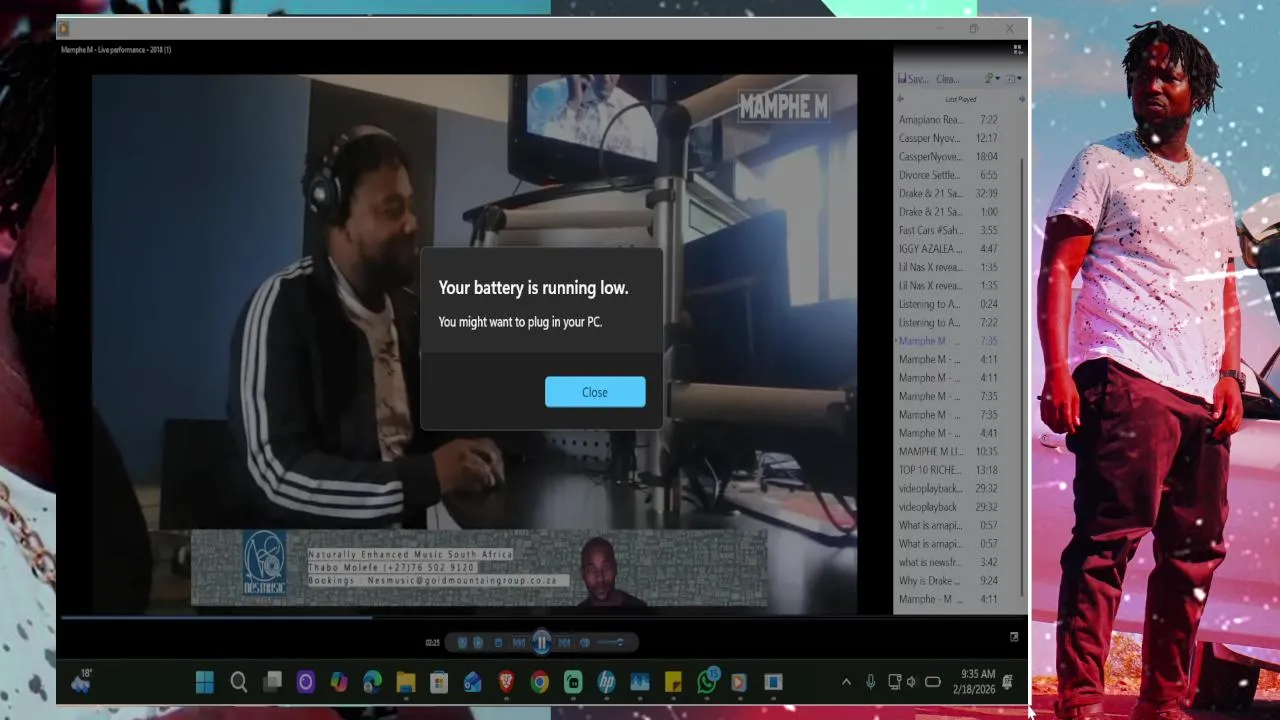Select 'Drake & 21 Sa...' 32:39 track

pyautogui.click(x=948, y=194)
